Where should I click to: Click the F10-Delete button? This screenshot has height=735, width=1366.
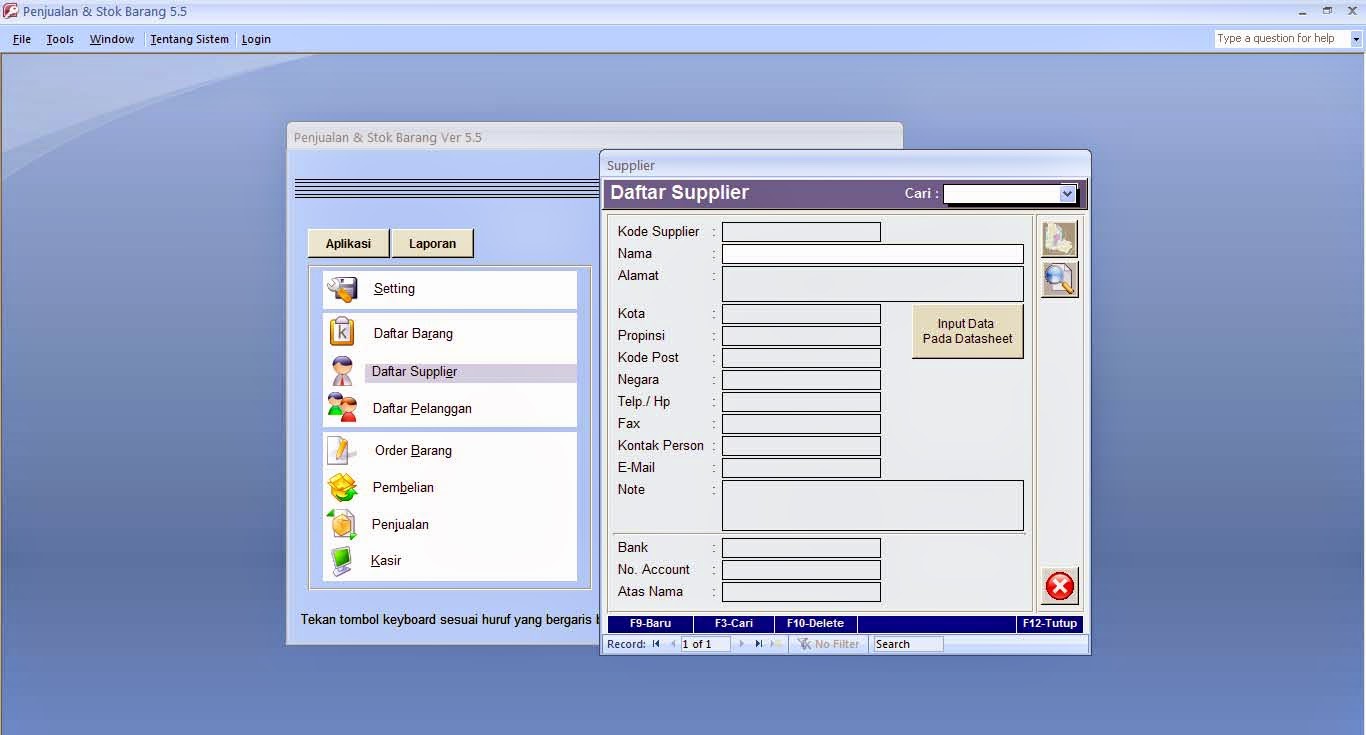point(815,623)
